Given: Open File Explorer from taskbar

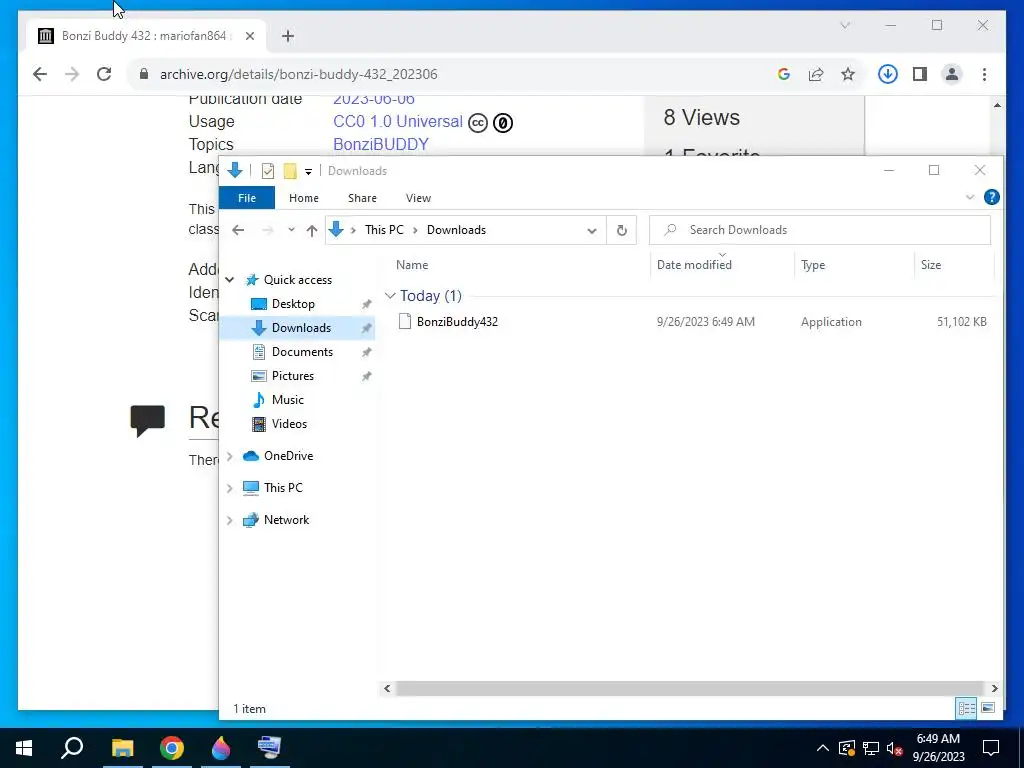Looking at the screenshot, I should point(122,748).
